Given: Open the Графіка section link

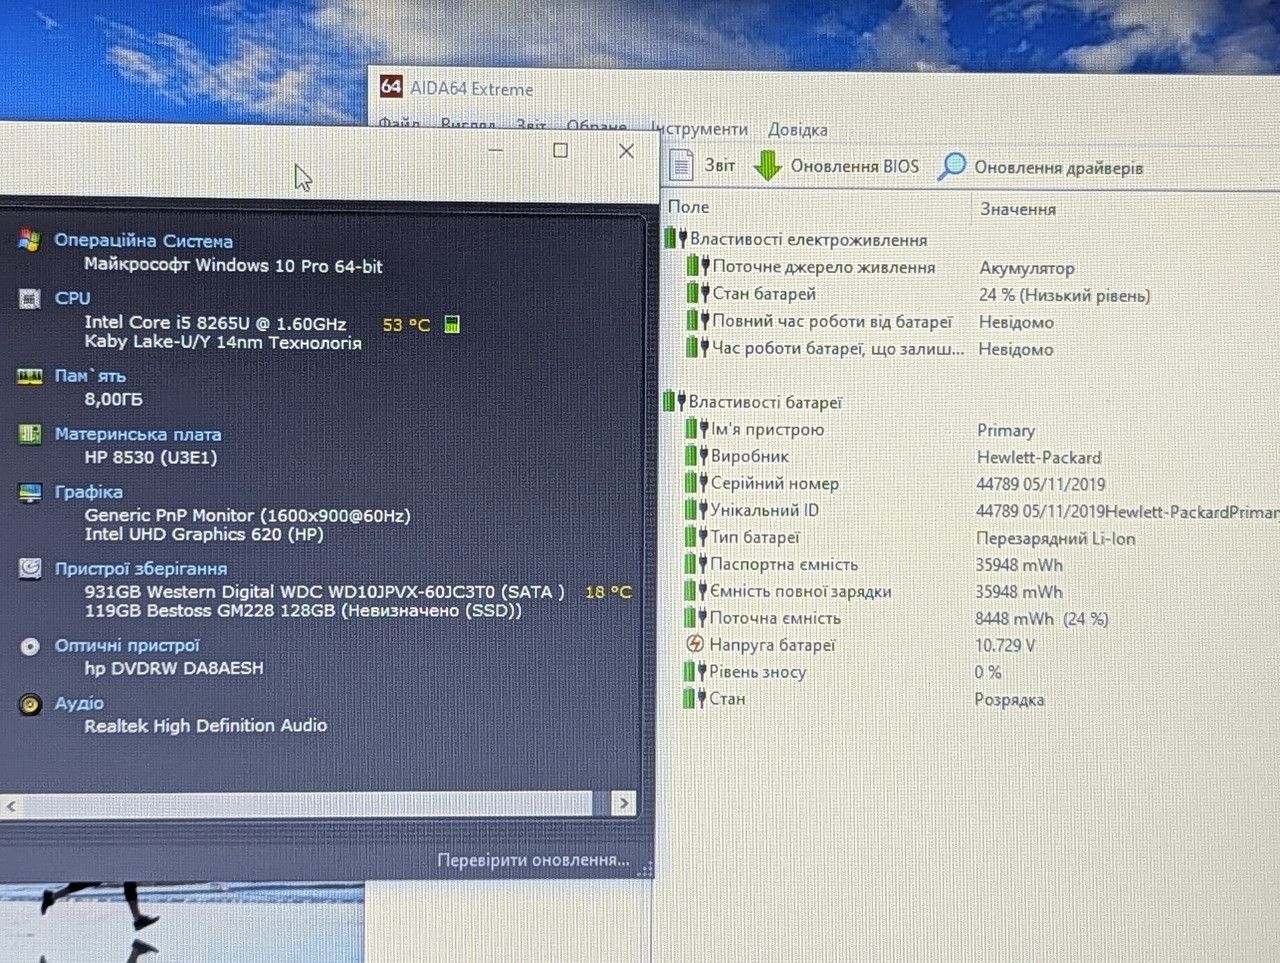Looking at the screenshot, I should pyautogui.click(x=89, y=492).
